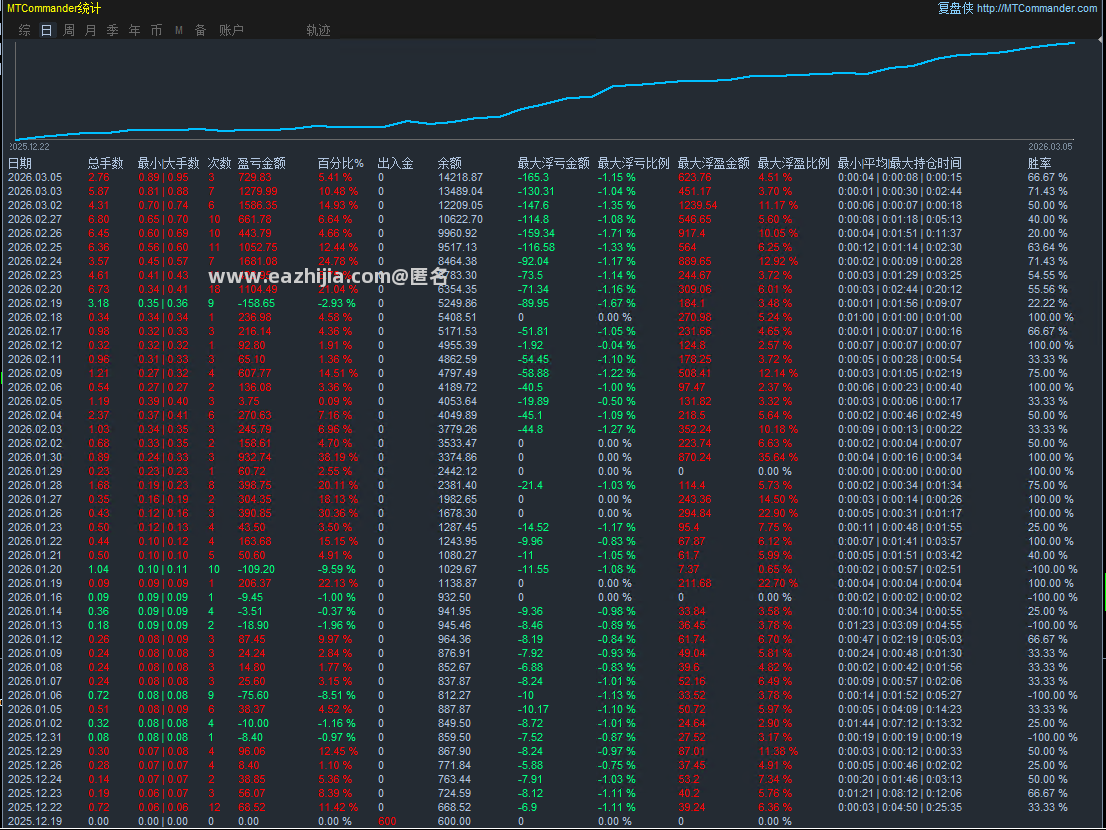Click the 百分比% column header
Viewport: 1106px width, 830px height.
click(x=340, y=163)
